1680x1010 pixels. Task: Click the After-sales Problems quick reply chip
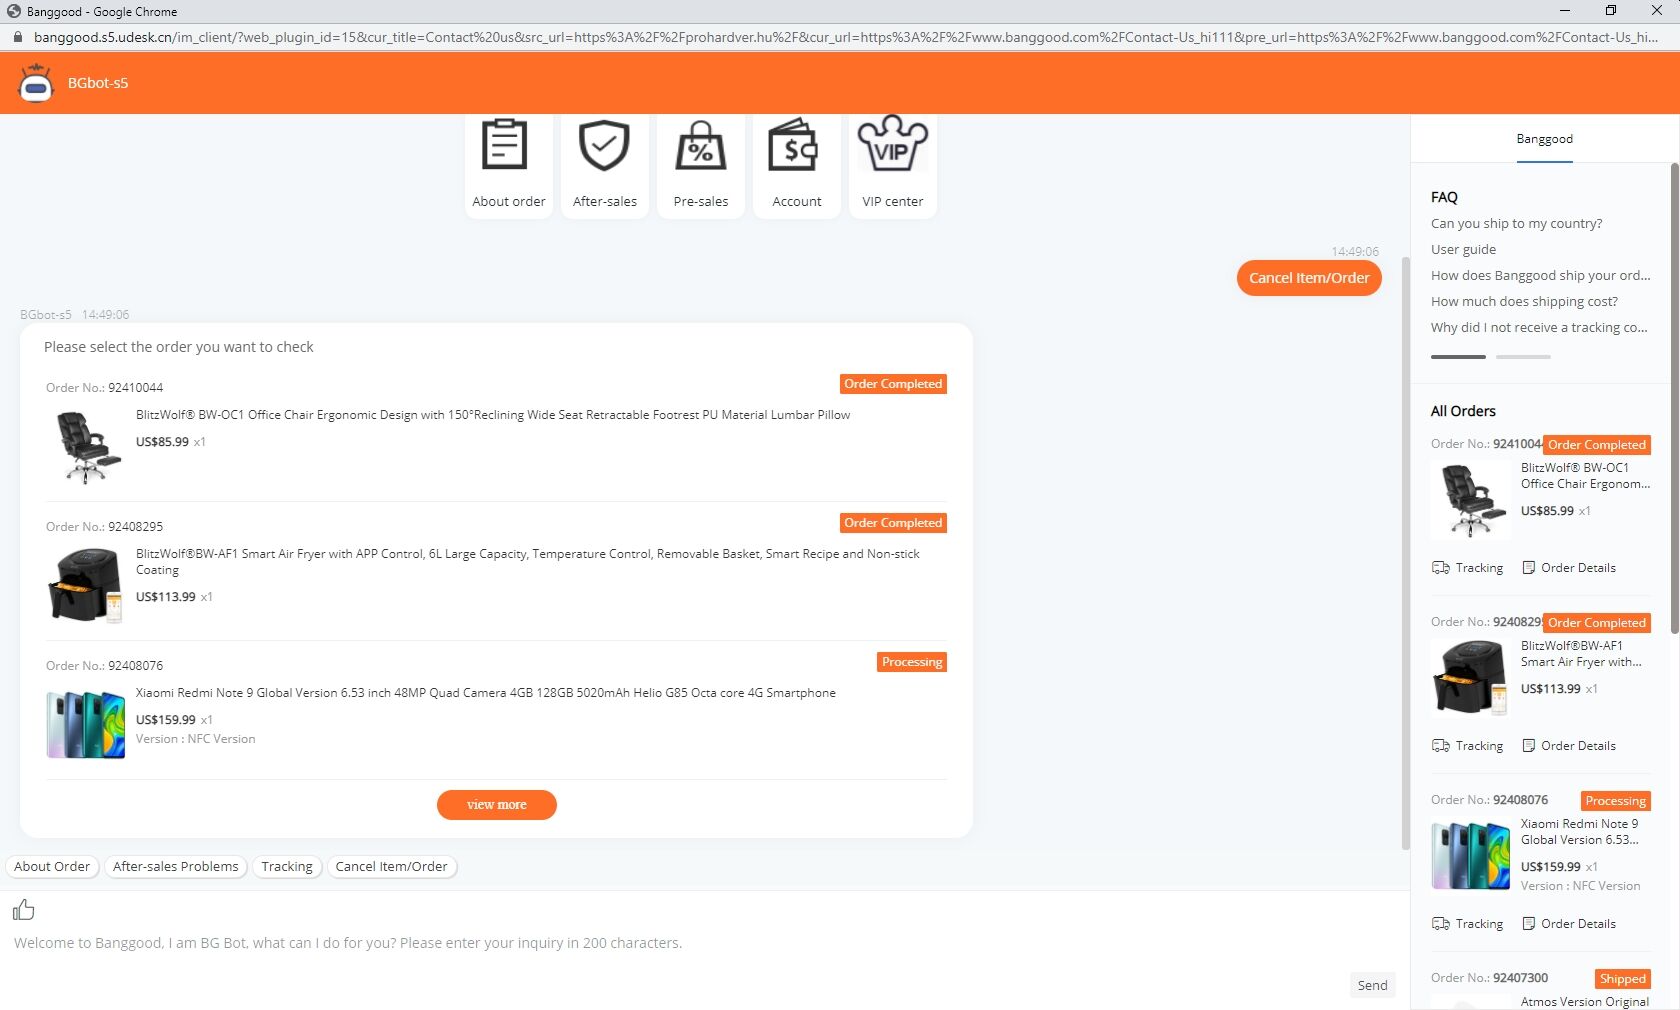(x=176, y=867)
